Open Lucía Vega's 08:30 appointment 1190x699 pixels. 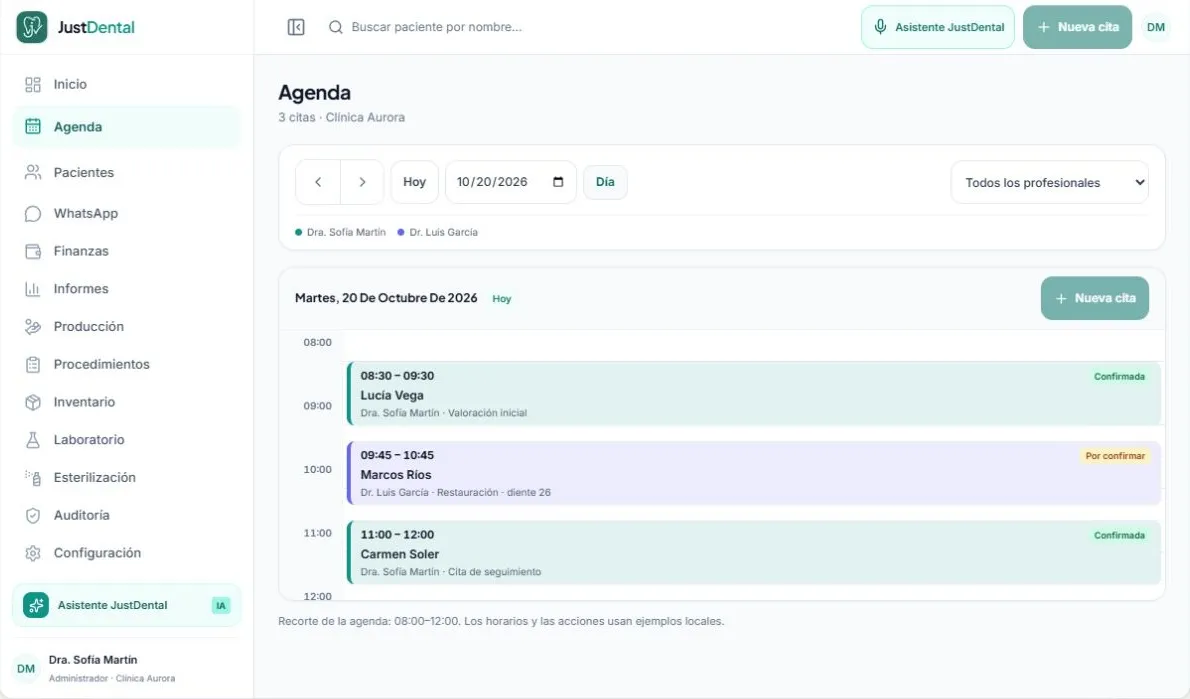coord(754,394)
